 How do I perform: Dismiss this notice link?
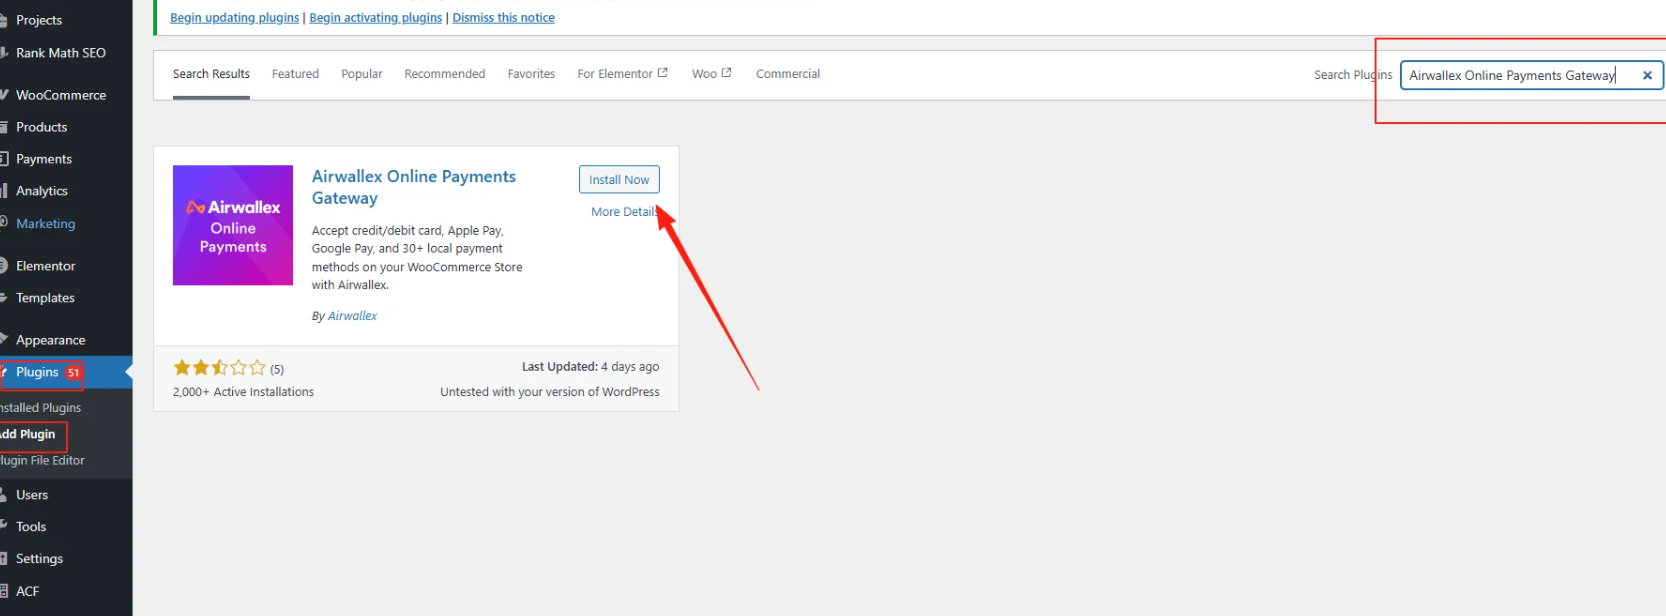pos(504,18)
